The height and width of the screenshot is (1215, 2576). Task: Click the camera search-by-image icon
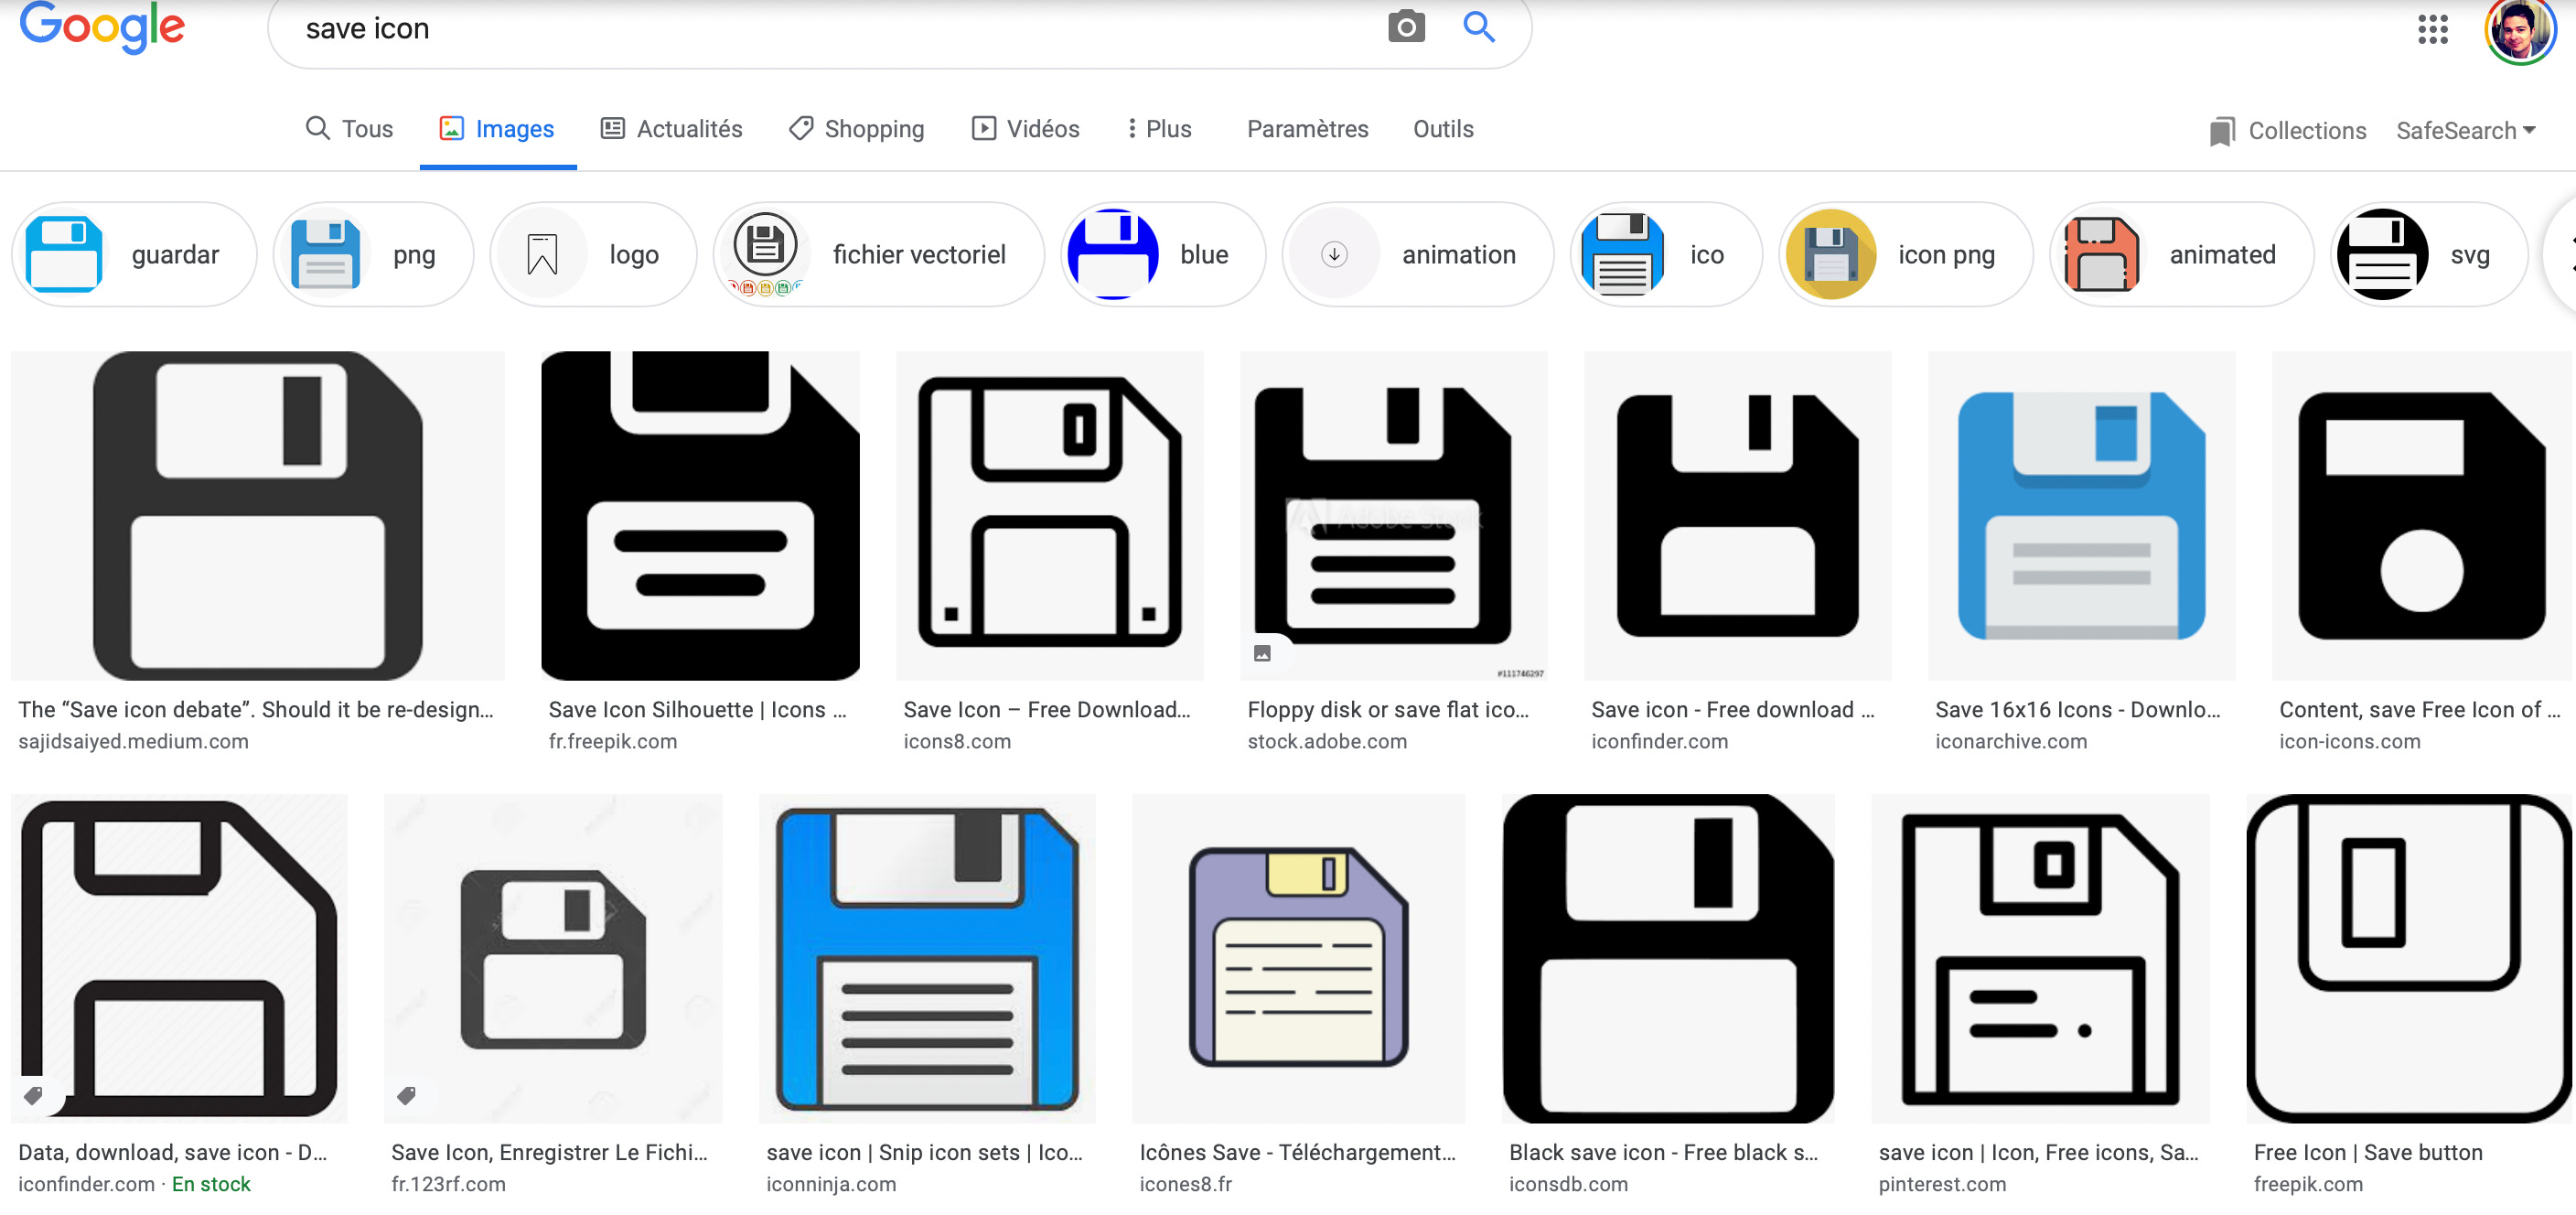[1406, 27]
